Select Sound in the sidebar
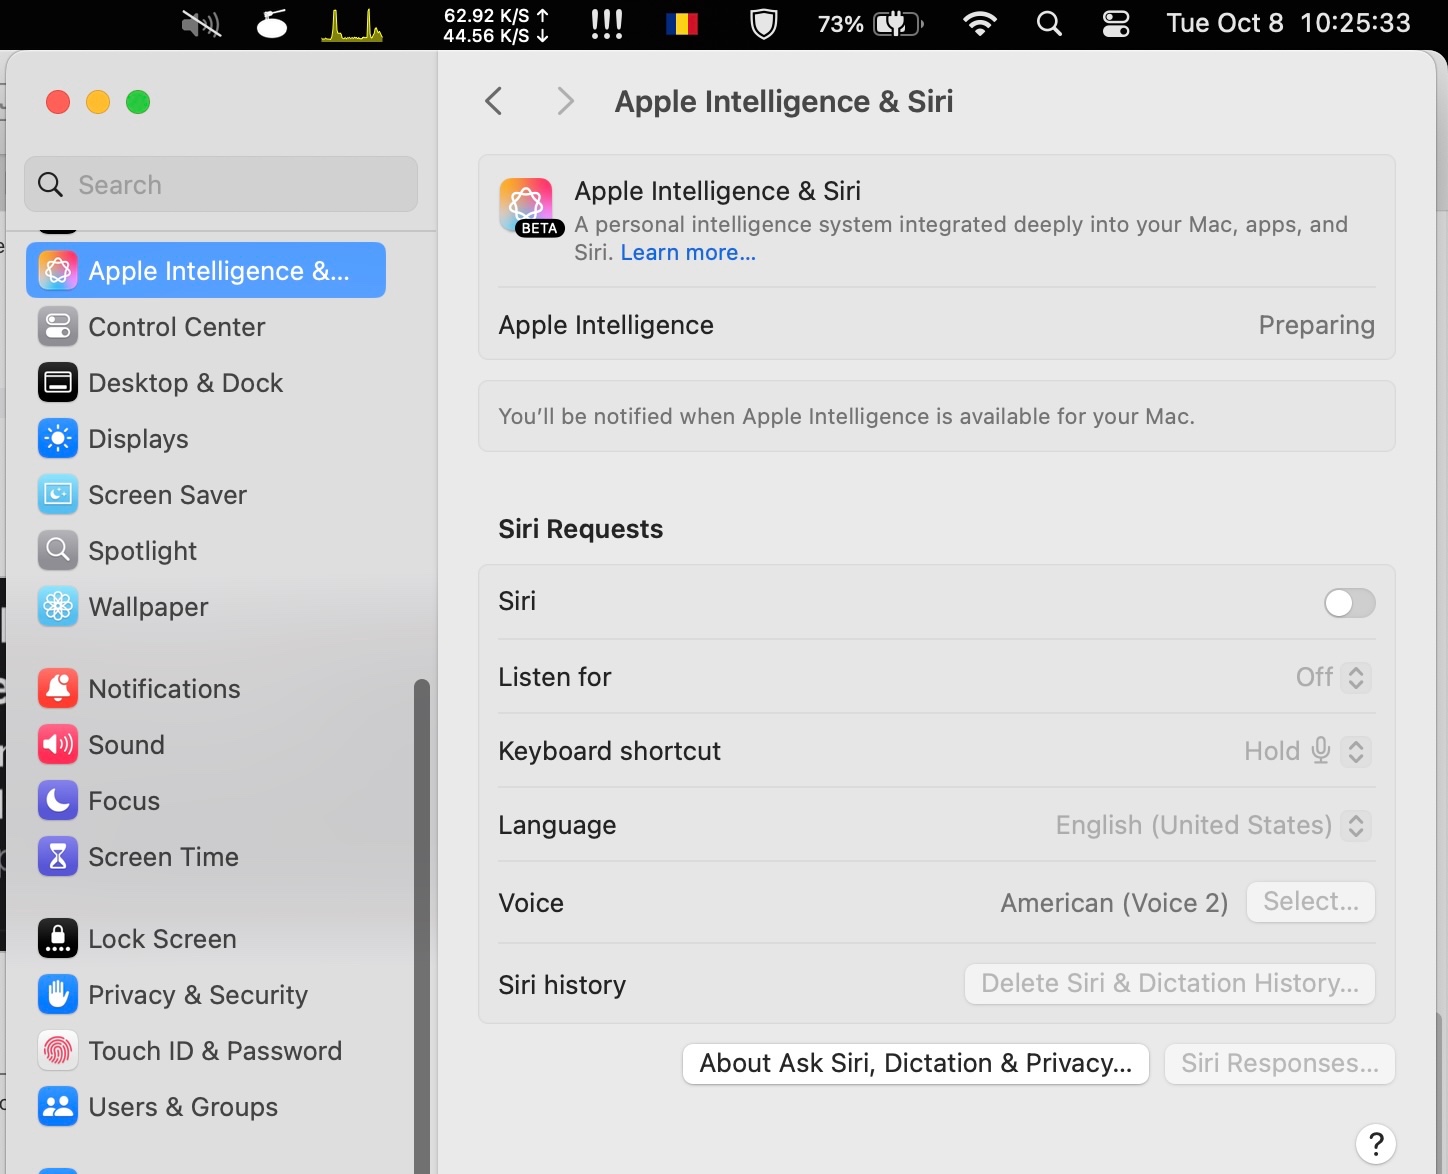The image size is (1448, 1174). click(x=206, y=745)
